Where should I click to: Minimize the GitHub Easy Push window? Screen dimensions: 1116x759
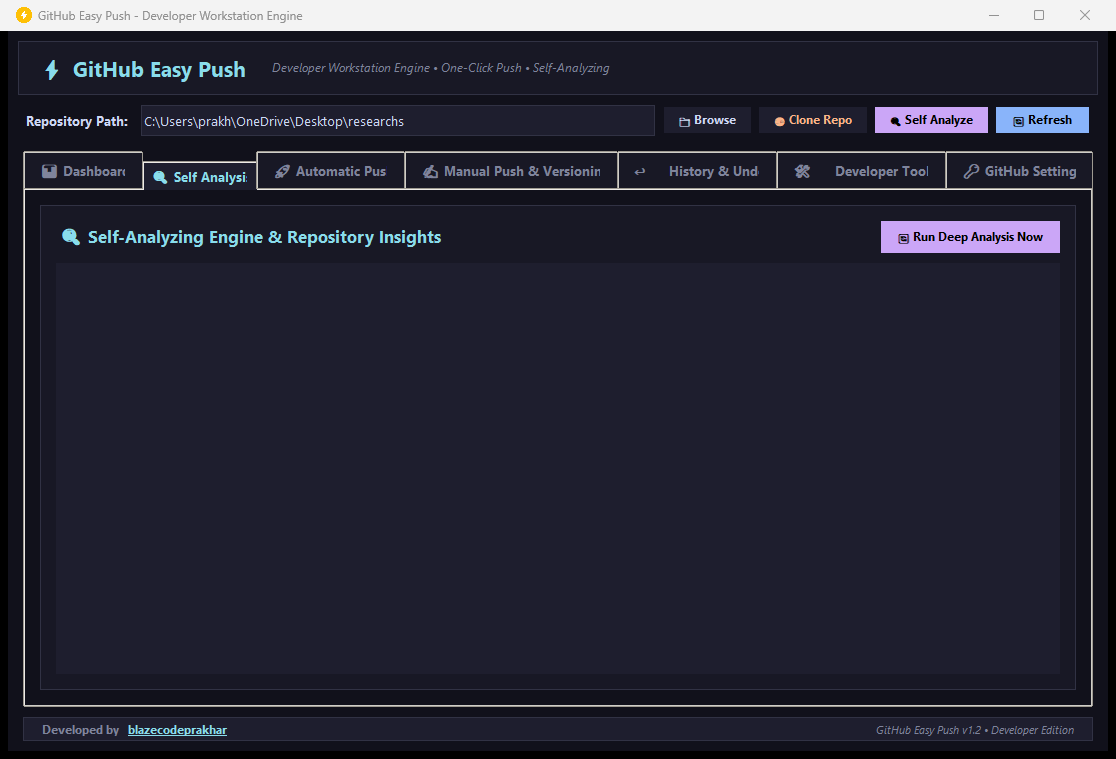pyautogui.click(x=994, y=15)
